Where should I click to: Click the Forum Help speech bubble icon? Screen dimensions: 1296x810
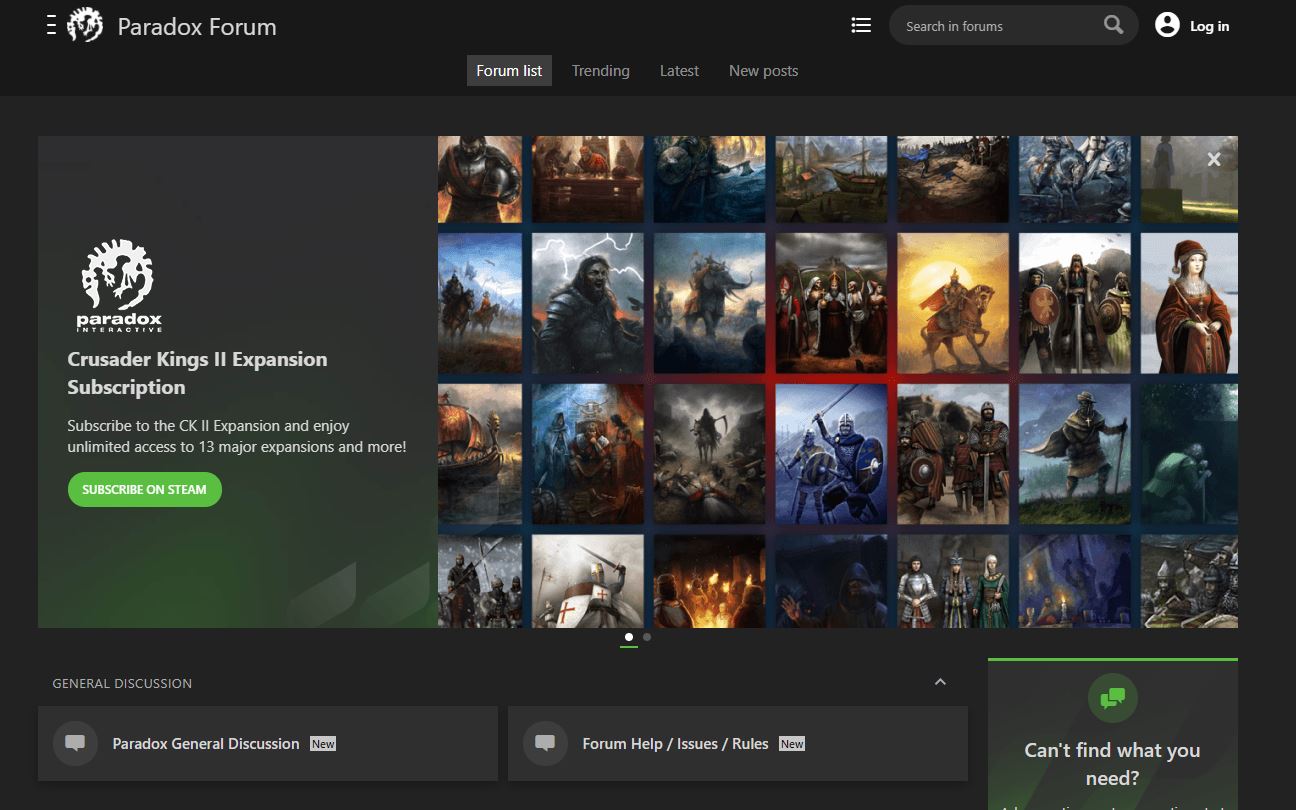coord(545,744)
